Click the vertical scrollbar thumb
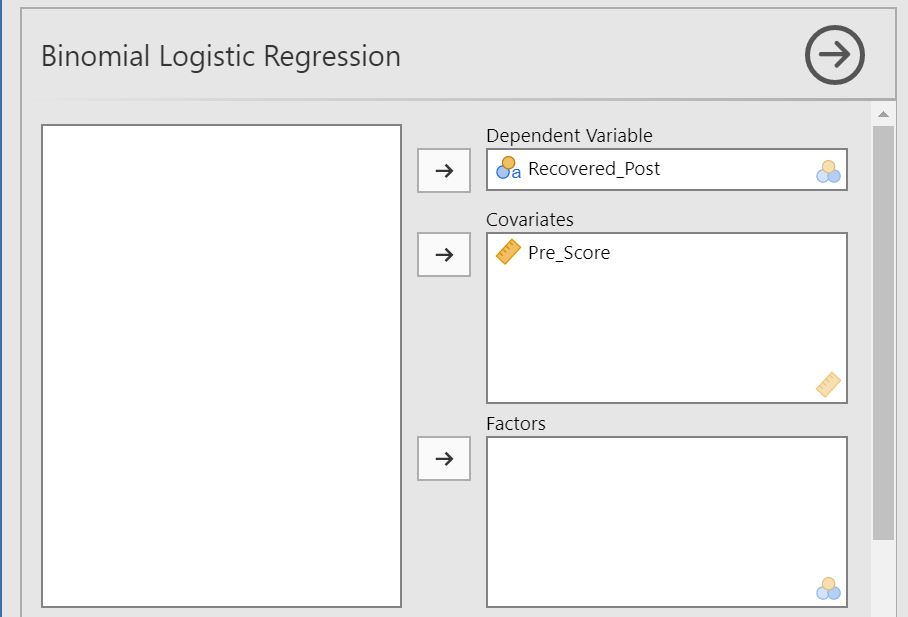Image resolution: width=908 pixels, height=617 pixels. (883, 330)
